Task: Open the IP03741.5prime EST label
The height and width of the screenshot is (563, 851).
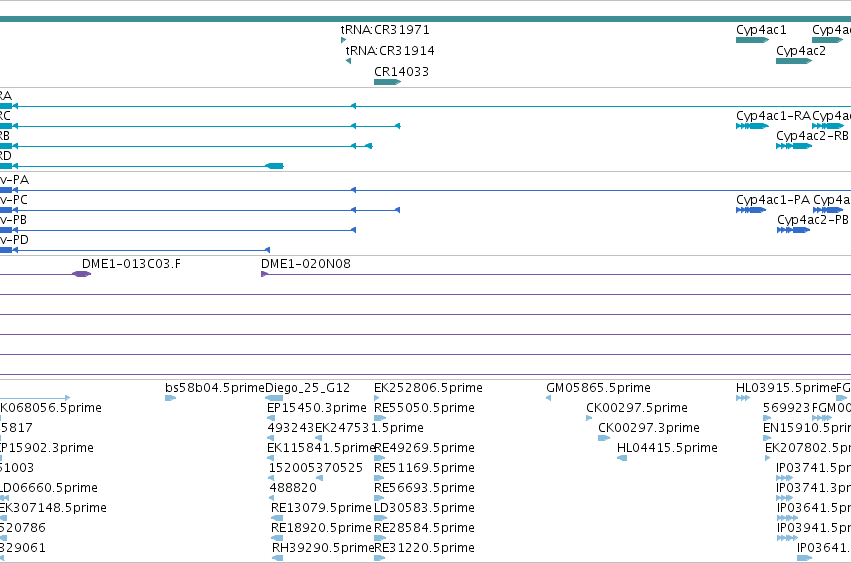Action: 814,468
